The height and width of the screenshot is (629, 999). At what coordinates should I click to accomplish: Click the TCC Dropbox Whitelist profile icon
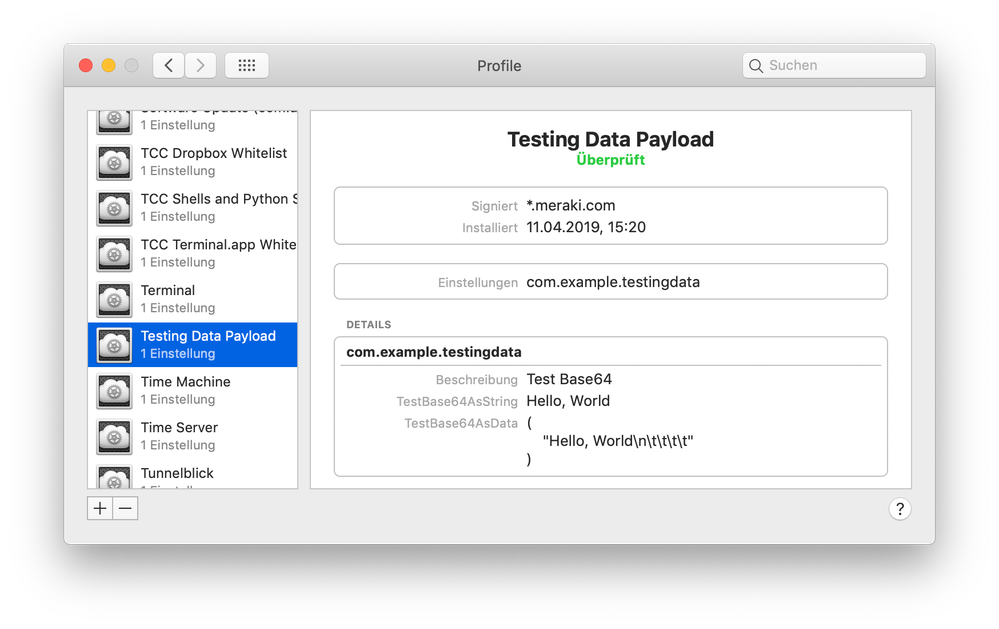[114, 162]
